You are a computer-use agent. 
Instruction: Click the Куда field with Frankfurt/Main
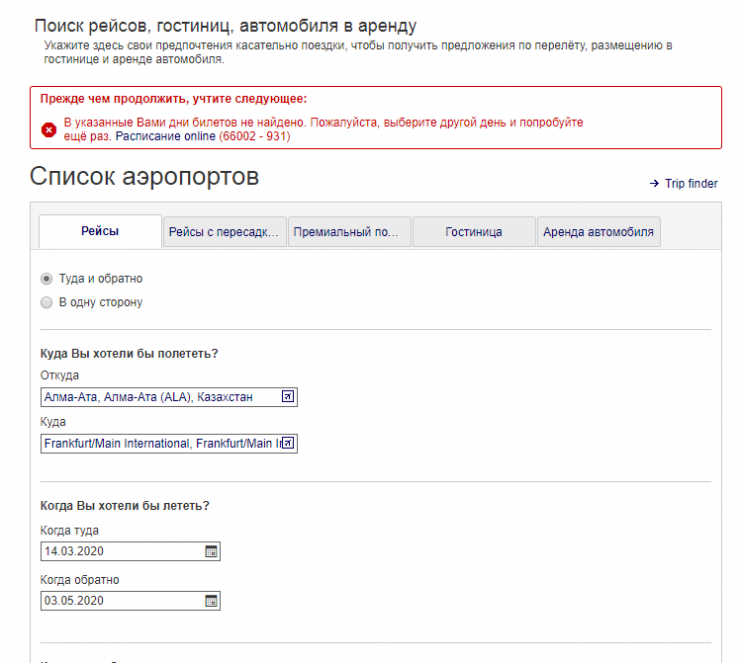click(158, 443)
